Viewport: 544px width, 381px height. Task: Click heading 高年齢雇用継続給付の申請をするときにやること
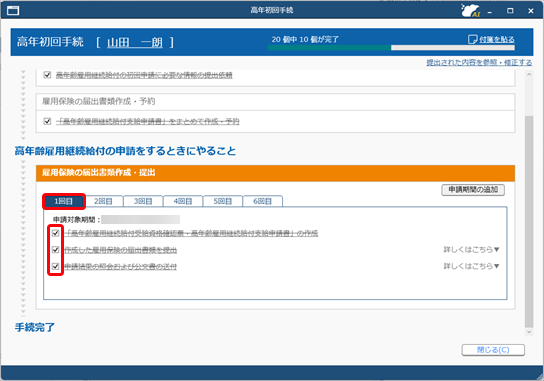click(125, 151)
